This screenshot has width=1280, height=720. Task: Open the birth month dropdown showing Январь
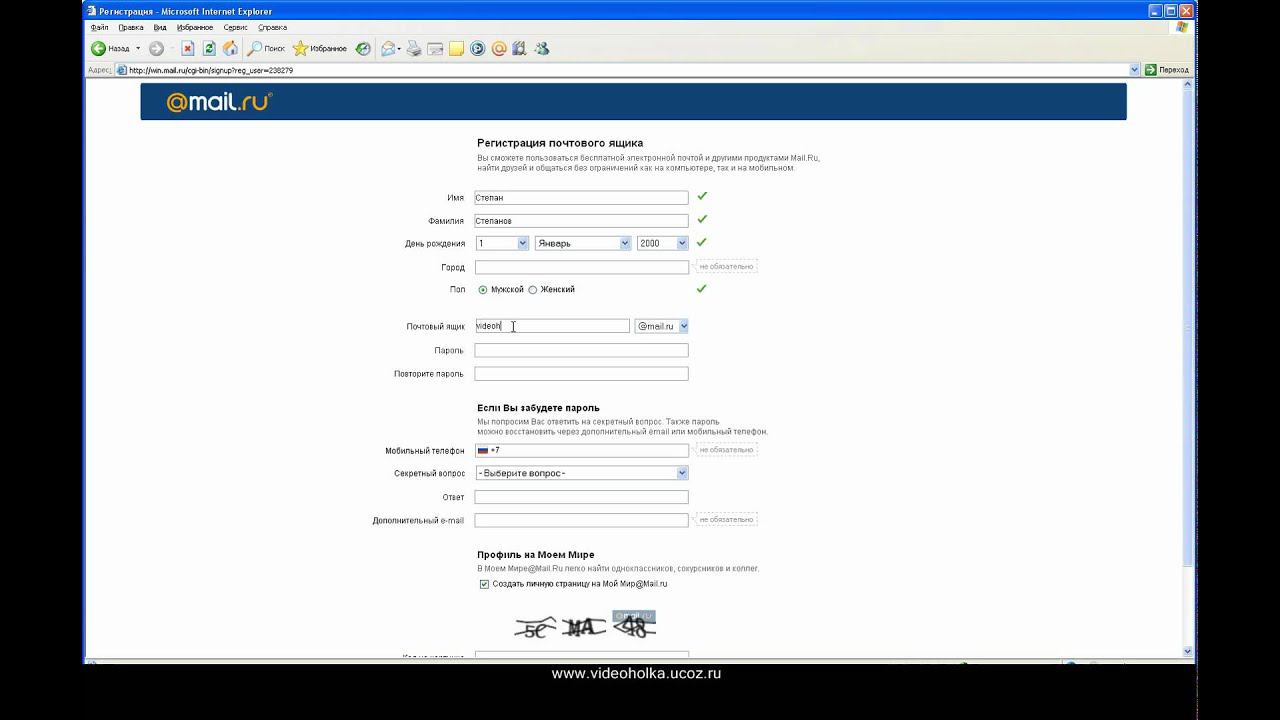(x=583, y=243)
